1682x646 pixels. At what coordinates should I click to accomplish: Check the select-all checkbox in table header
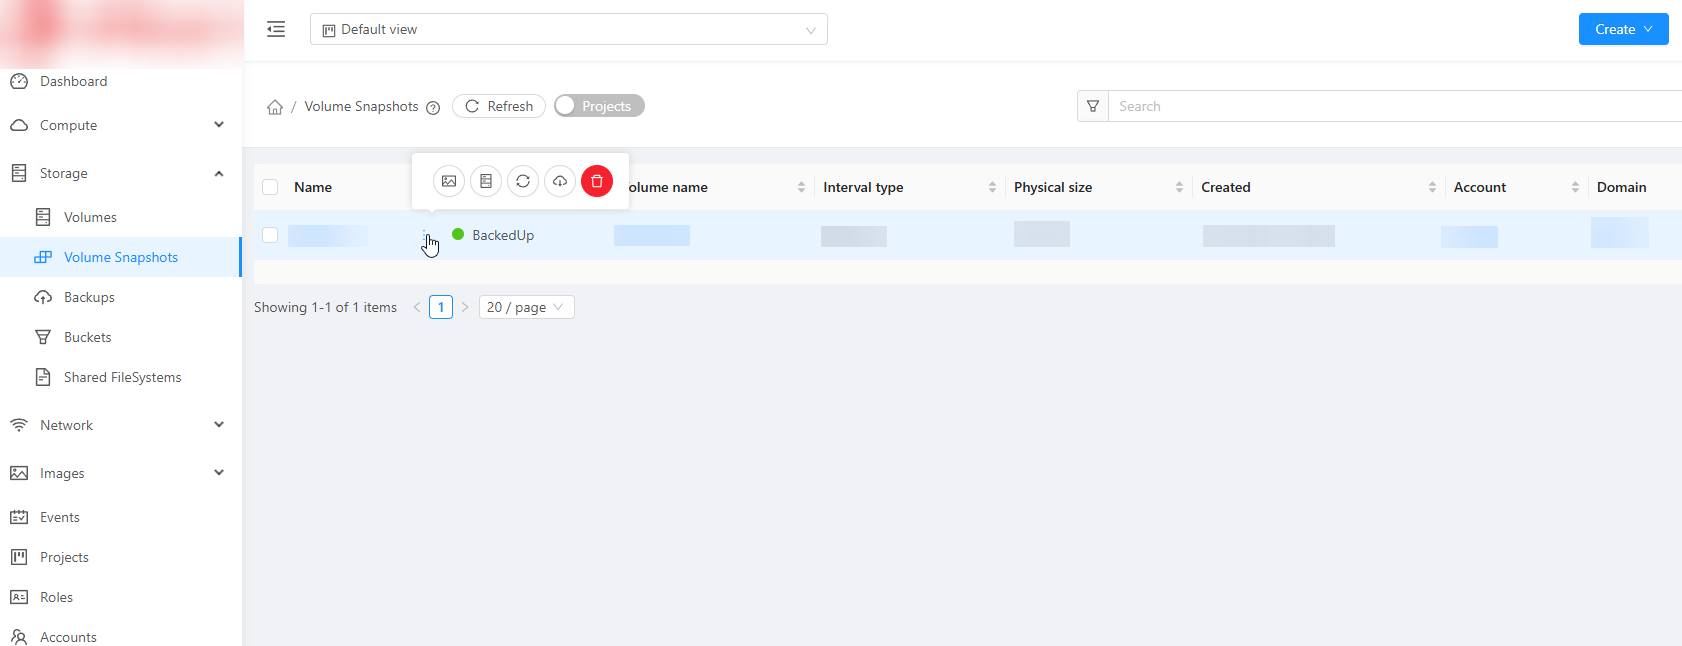pos(270,187)
